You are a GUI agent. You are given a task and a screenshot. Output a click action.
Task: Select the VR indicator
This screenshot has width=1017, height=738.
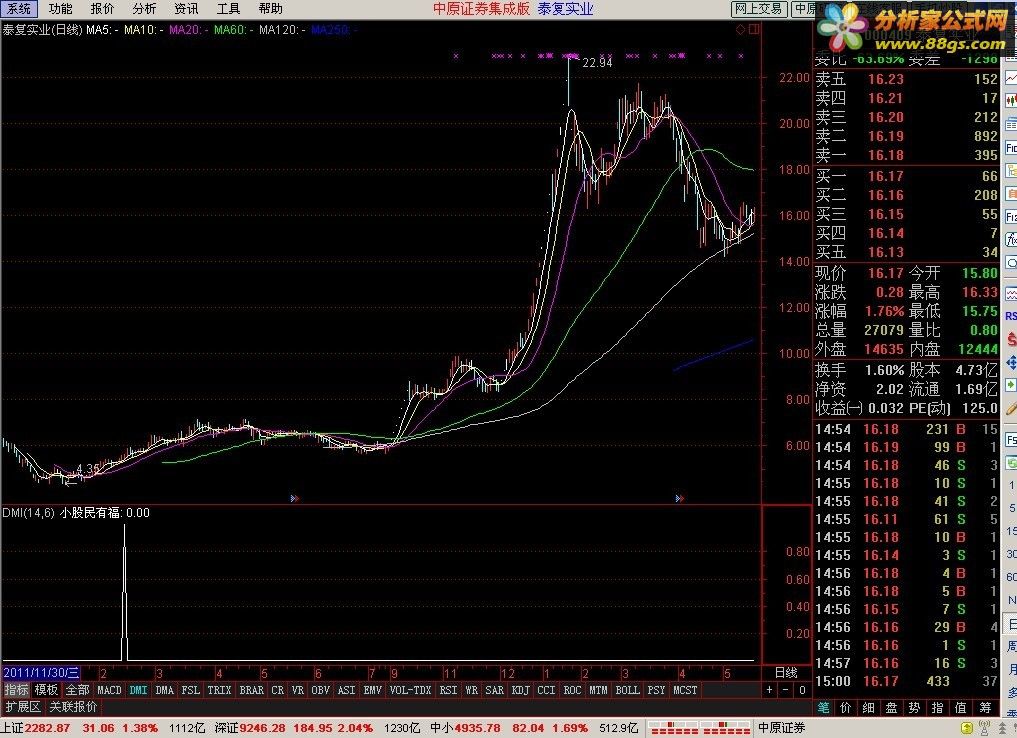point(298,690)
